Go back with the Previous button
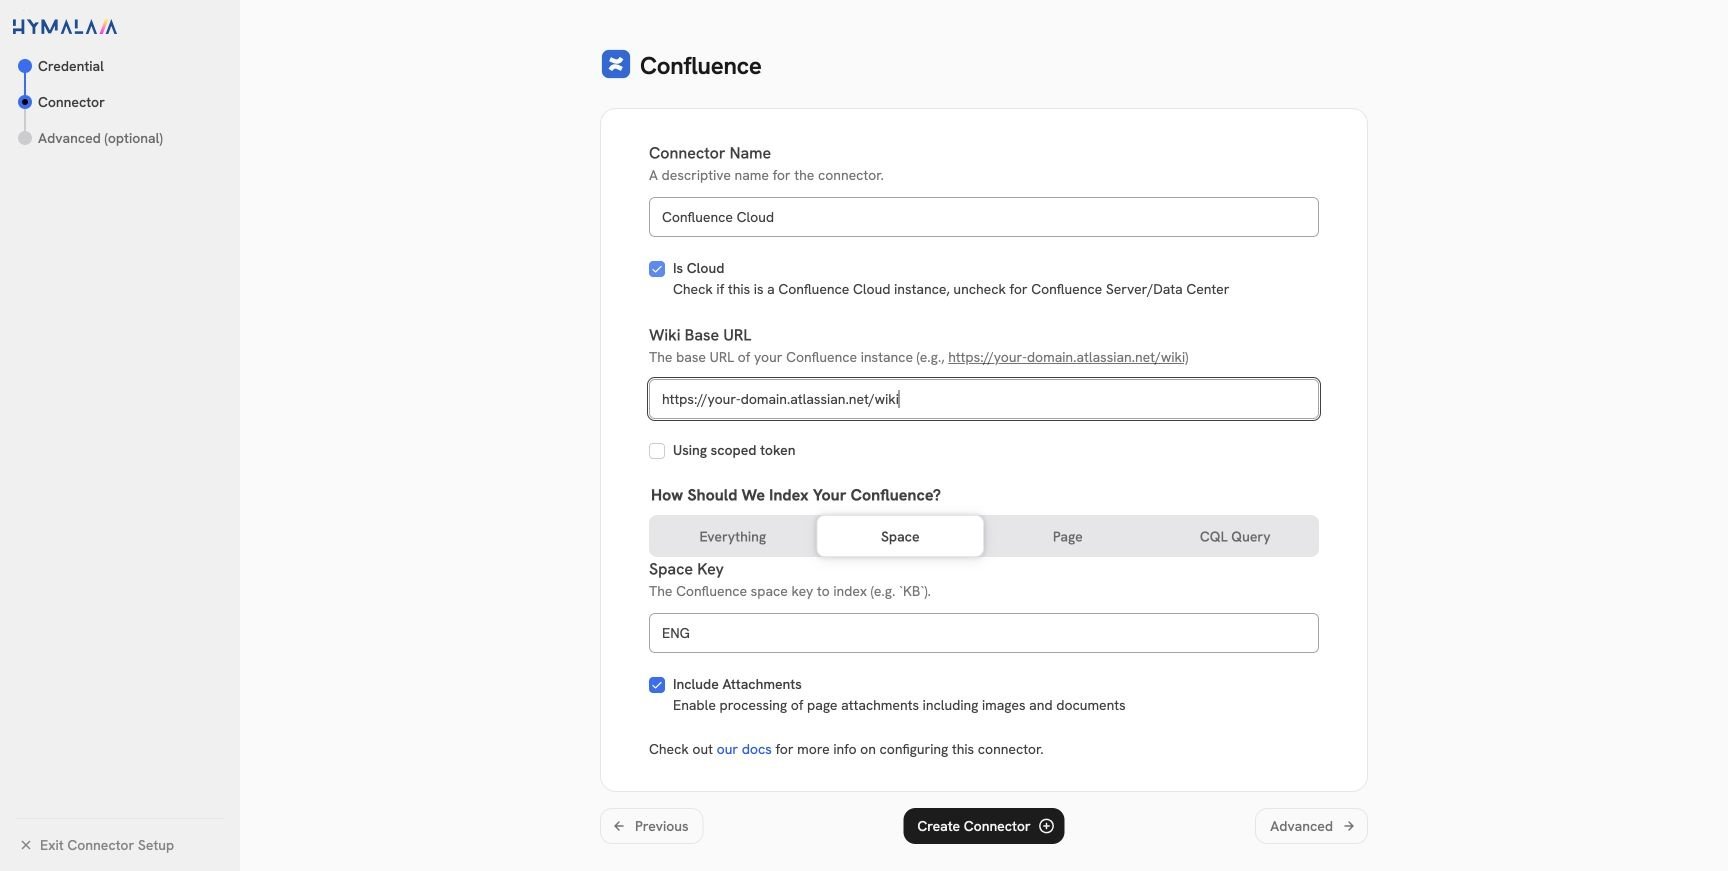The image size is (1728, 871). pos(652,826)
